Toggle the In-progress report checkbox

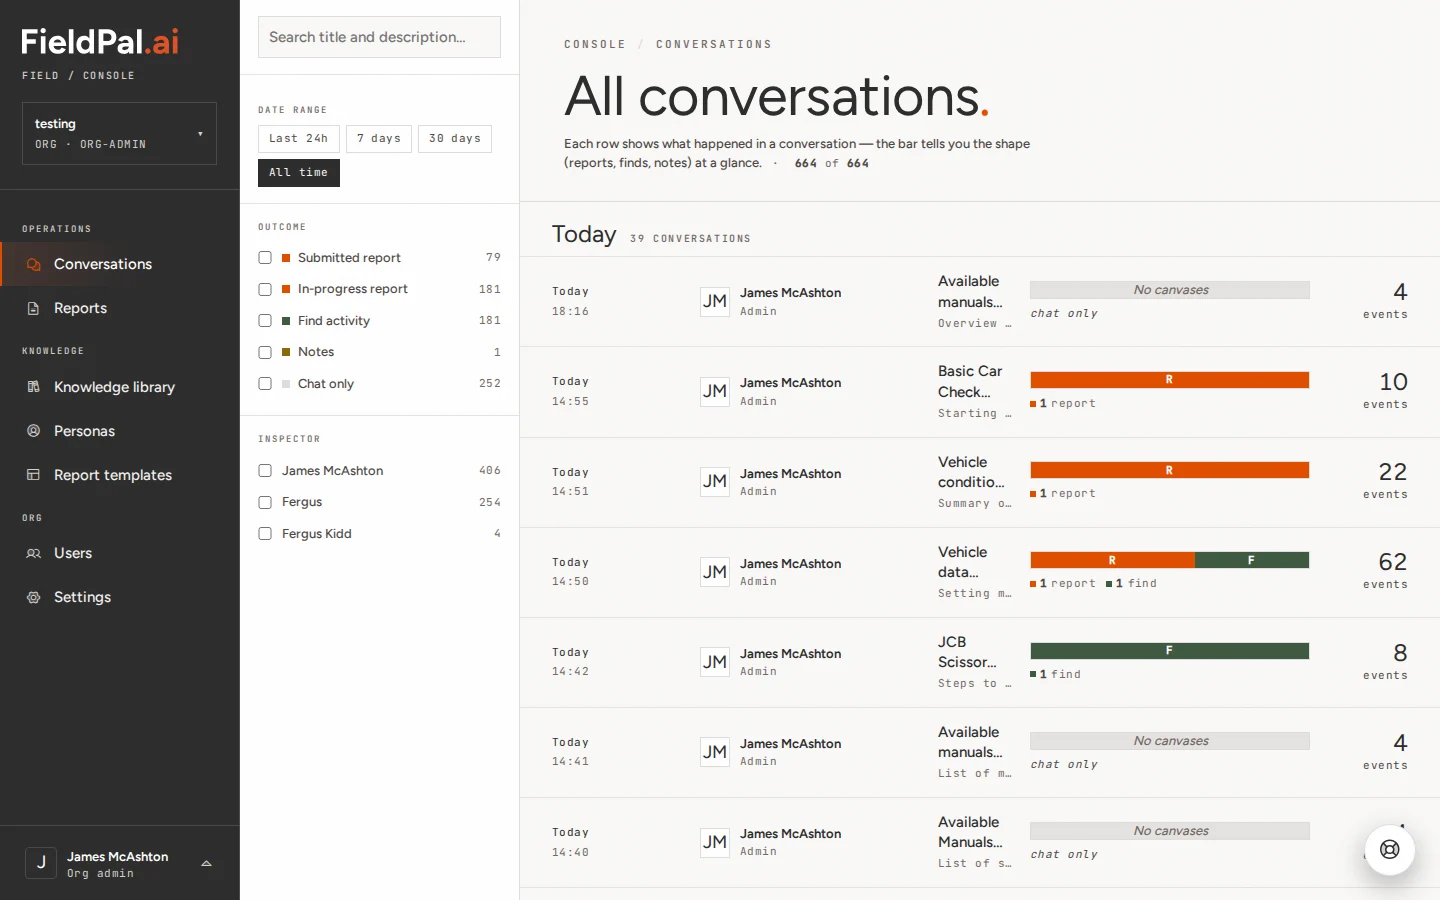[x=265, y=289]
